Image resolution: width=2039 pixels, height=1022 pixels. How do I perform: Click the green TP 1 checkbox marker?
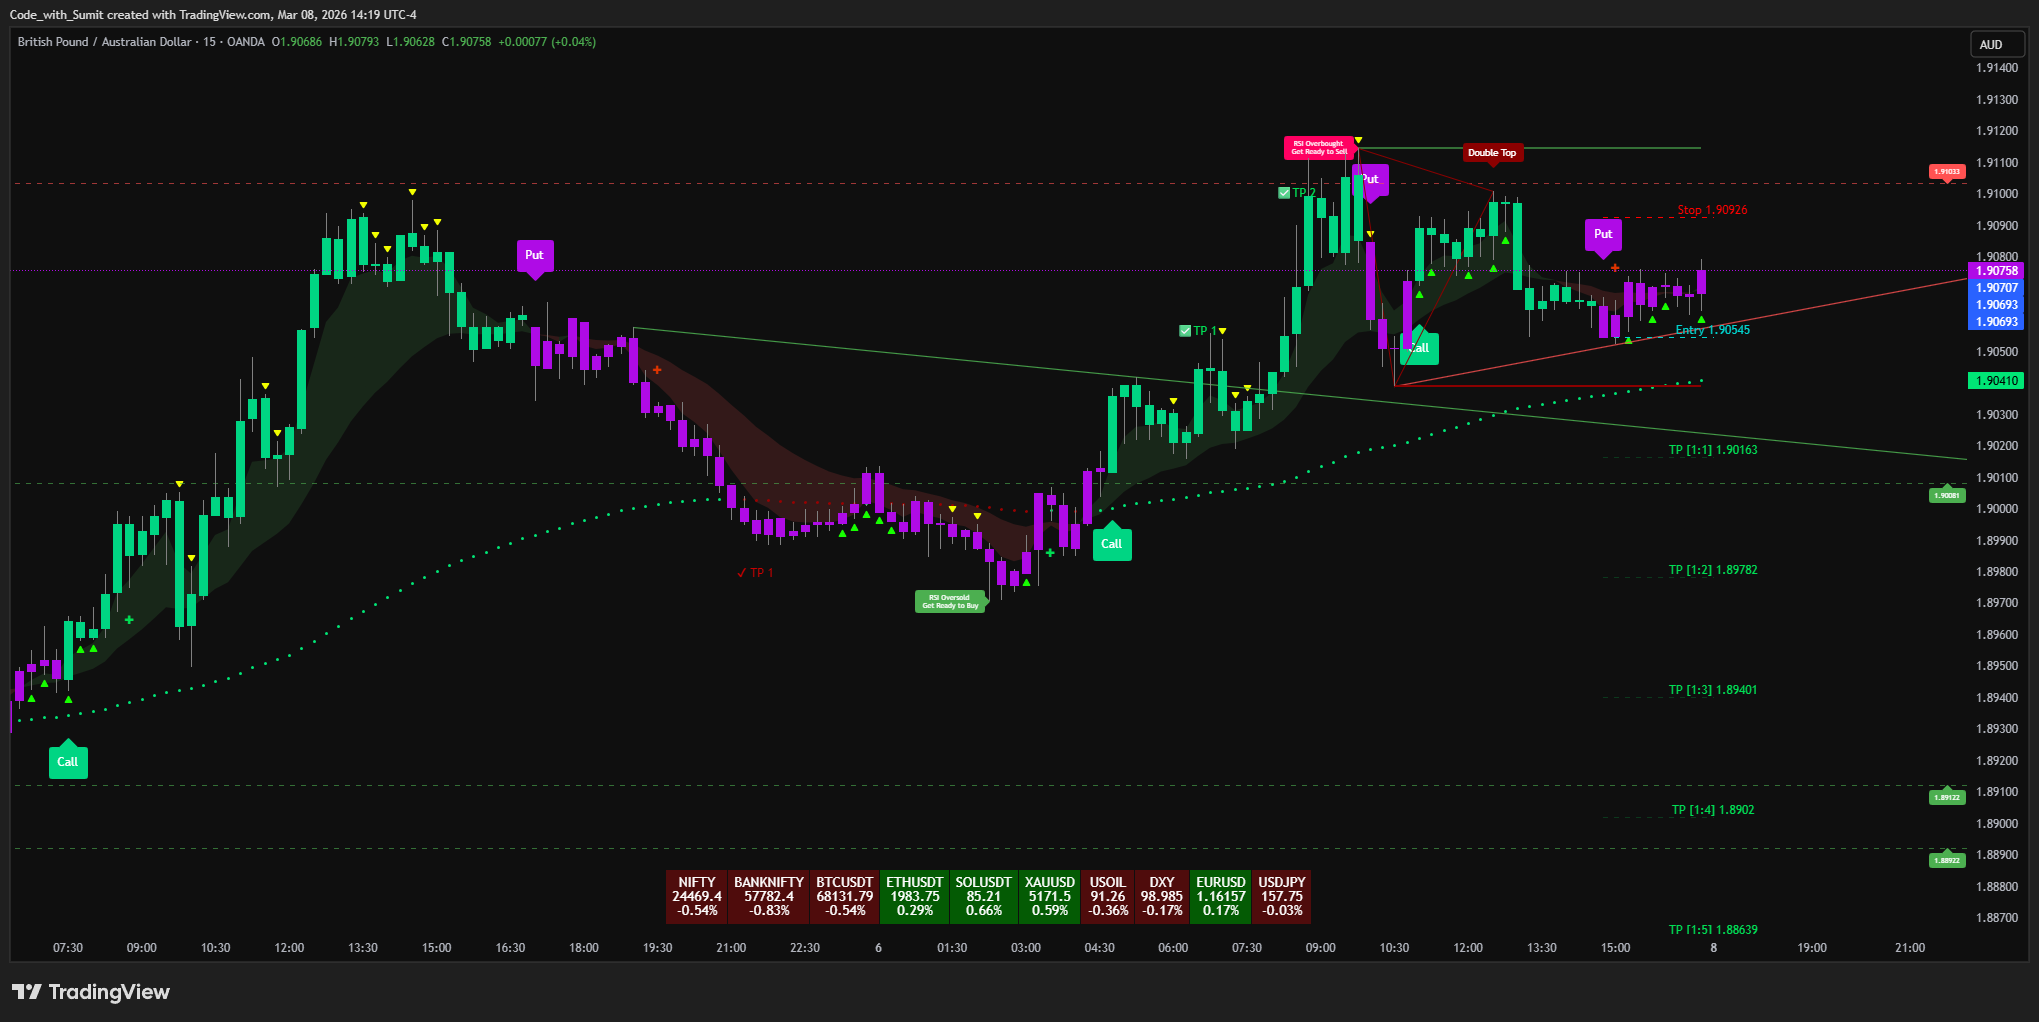point(1185,331)
